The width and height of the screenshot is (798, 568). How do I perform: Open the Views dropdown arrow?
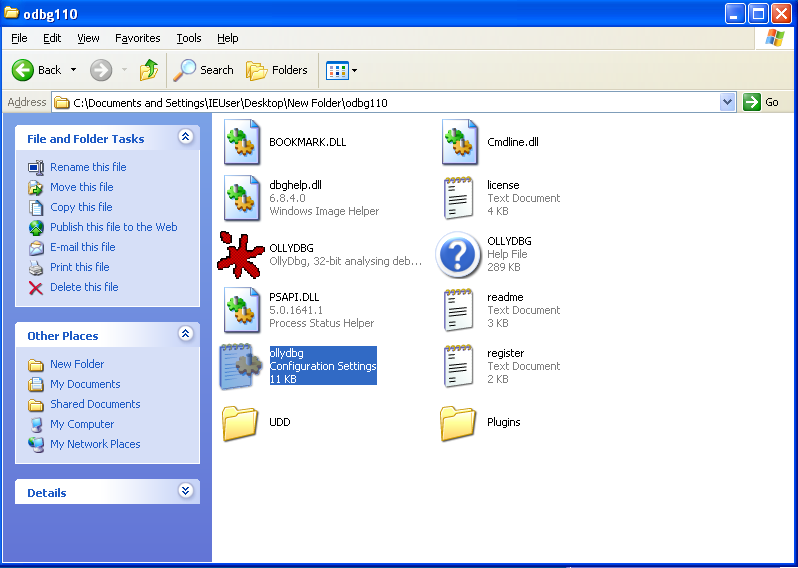[x=355, y=70]
